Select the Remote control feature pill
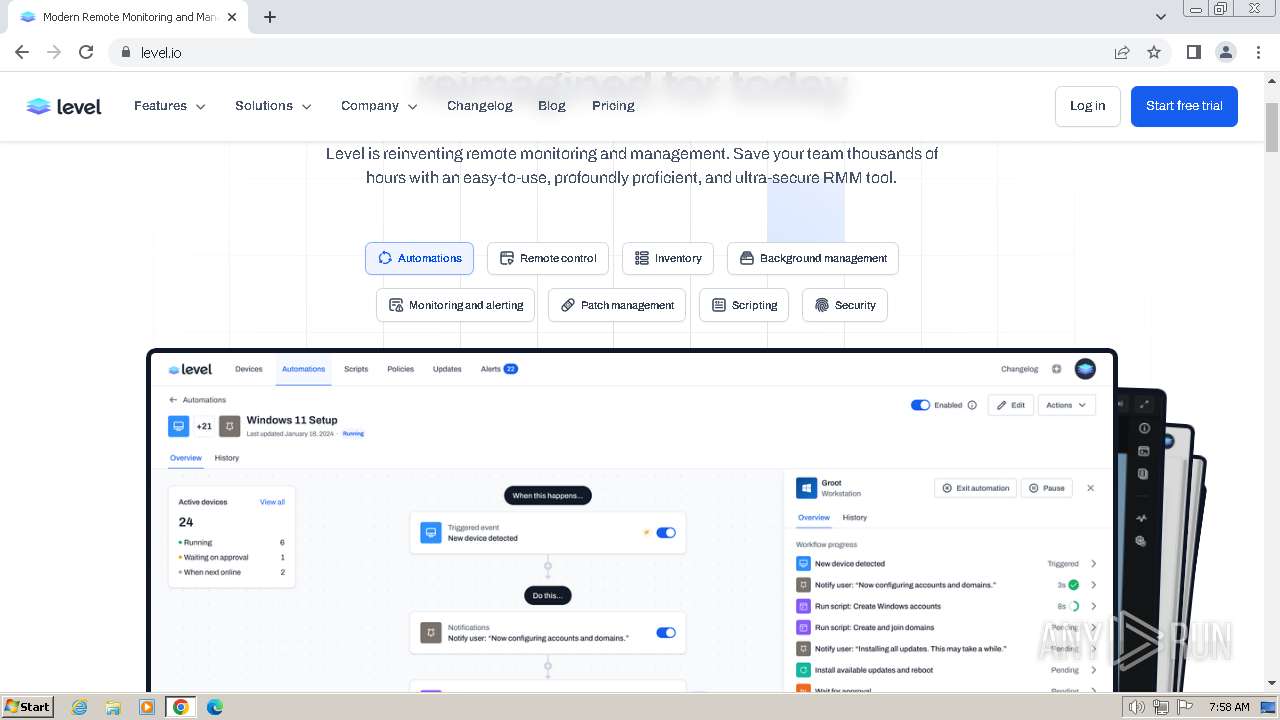This screenshot has width=1280, height=720. [548, 258]
